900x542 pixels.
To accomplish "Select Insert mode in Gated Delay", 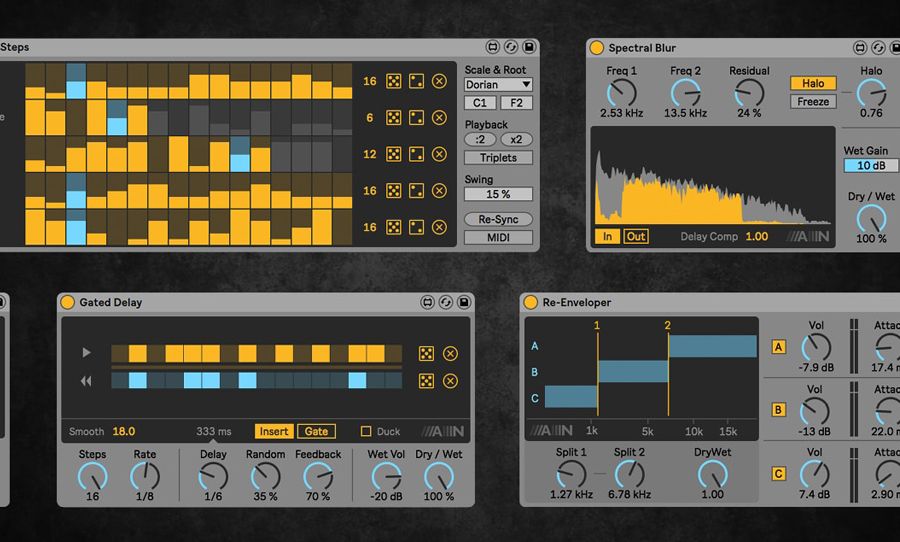I will (273, 431).
